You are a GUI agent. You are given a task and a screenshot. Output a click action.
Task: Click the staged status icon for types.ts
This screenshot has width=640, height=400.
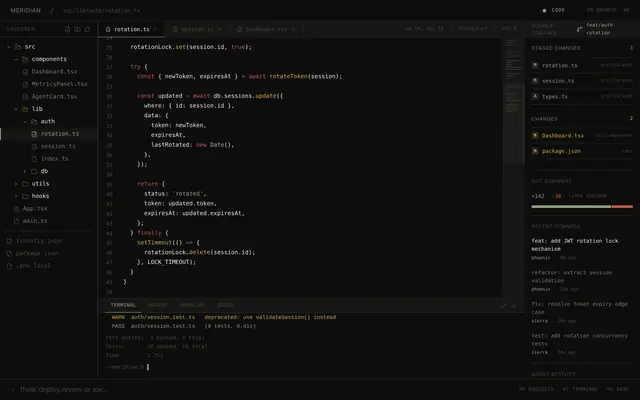tap(535, 96)
